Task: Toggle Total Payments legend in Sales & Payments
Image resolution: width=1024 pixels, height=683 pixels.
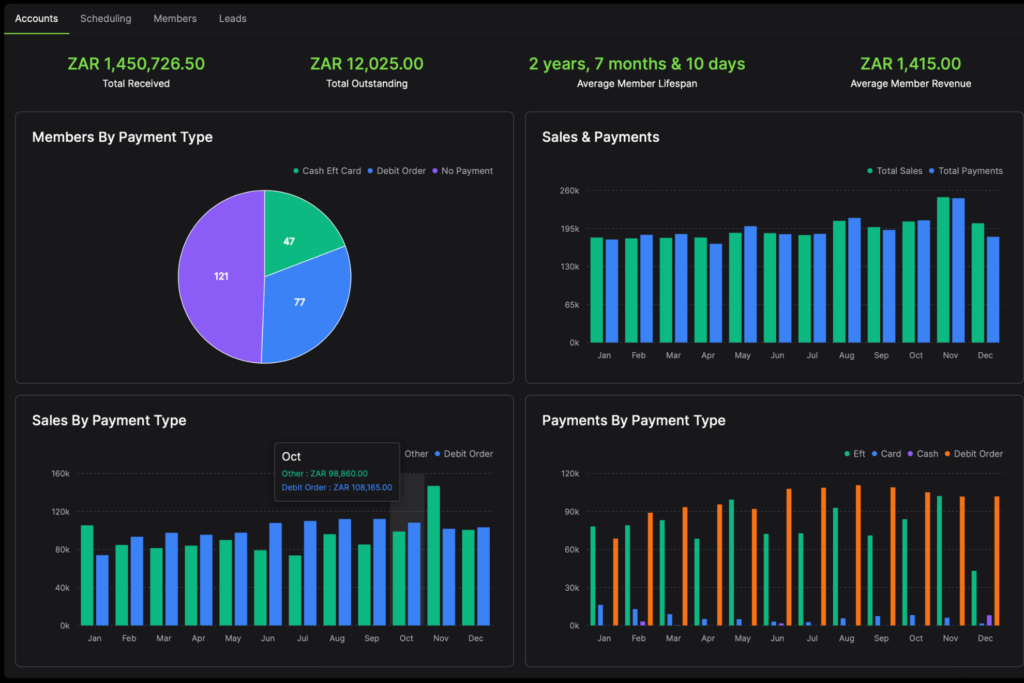Action: click(969, 171)
